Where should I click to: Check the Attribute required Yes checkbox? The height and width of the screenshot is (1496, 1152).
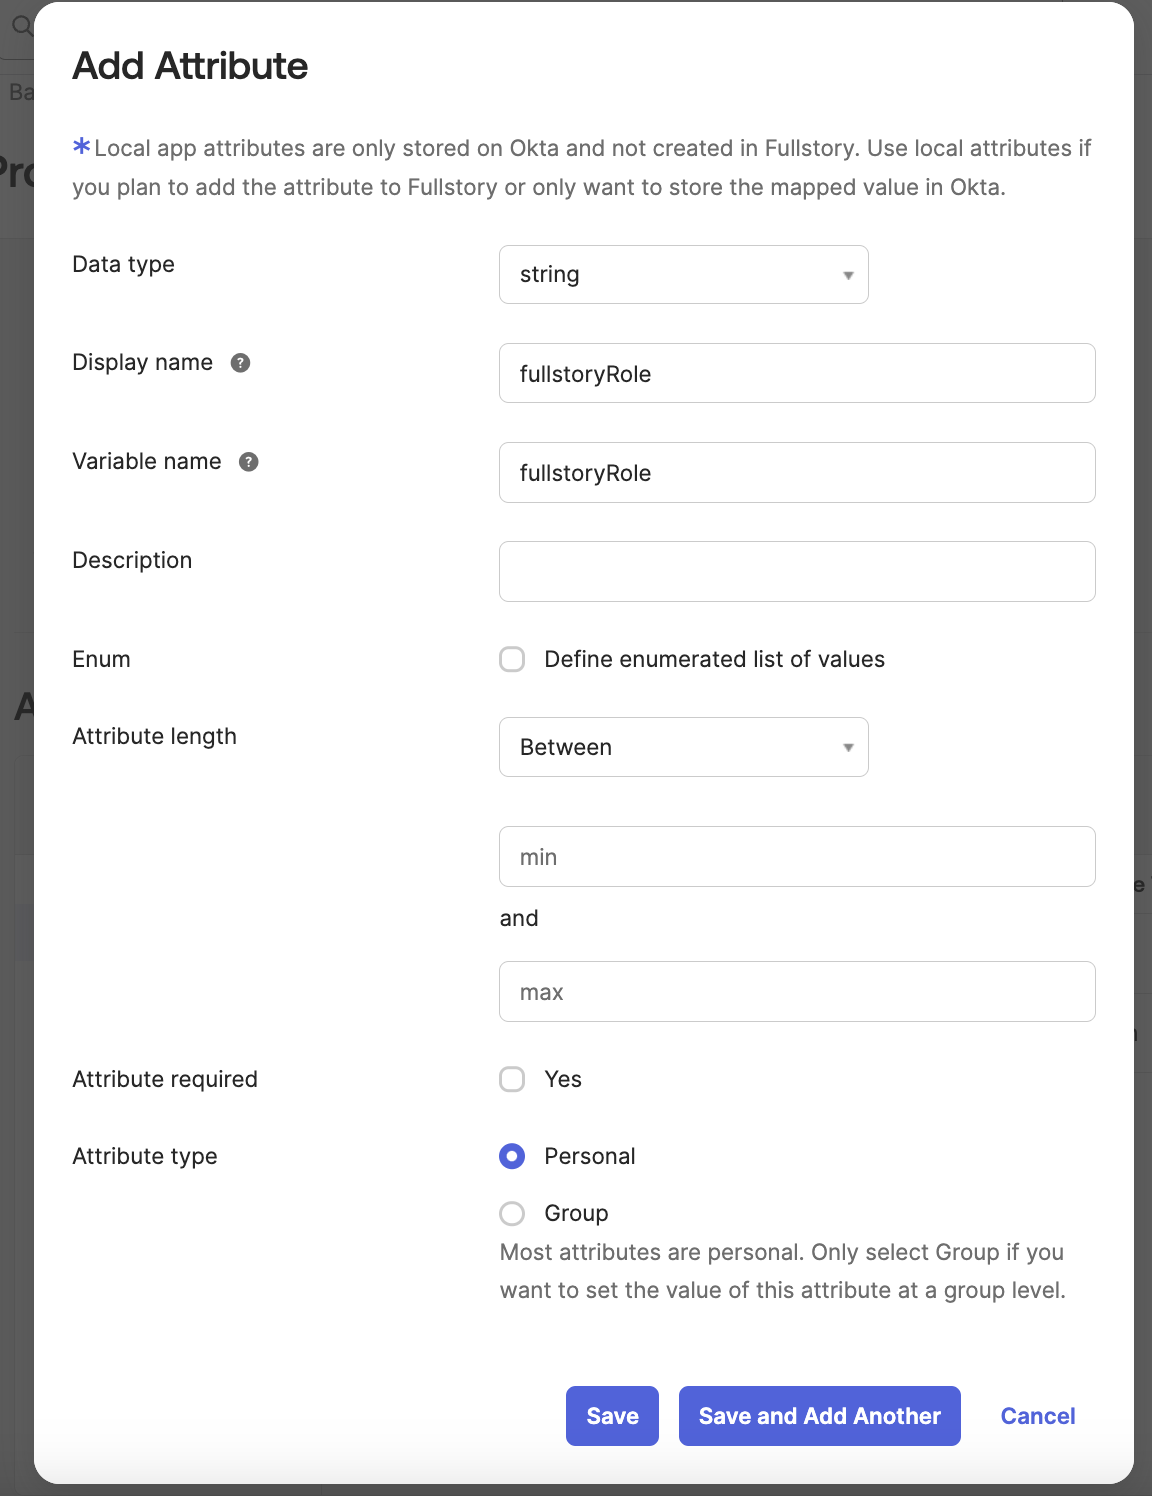click(512, 1080)
